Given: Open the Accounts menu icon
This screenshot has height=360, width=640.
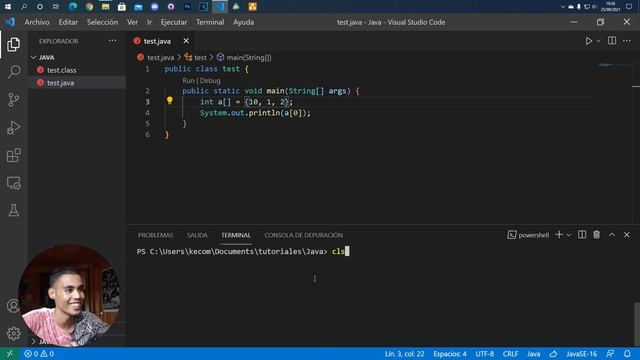Looking at the screenshot, I should pyautogui.click(x=13, y=305).
